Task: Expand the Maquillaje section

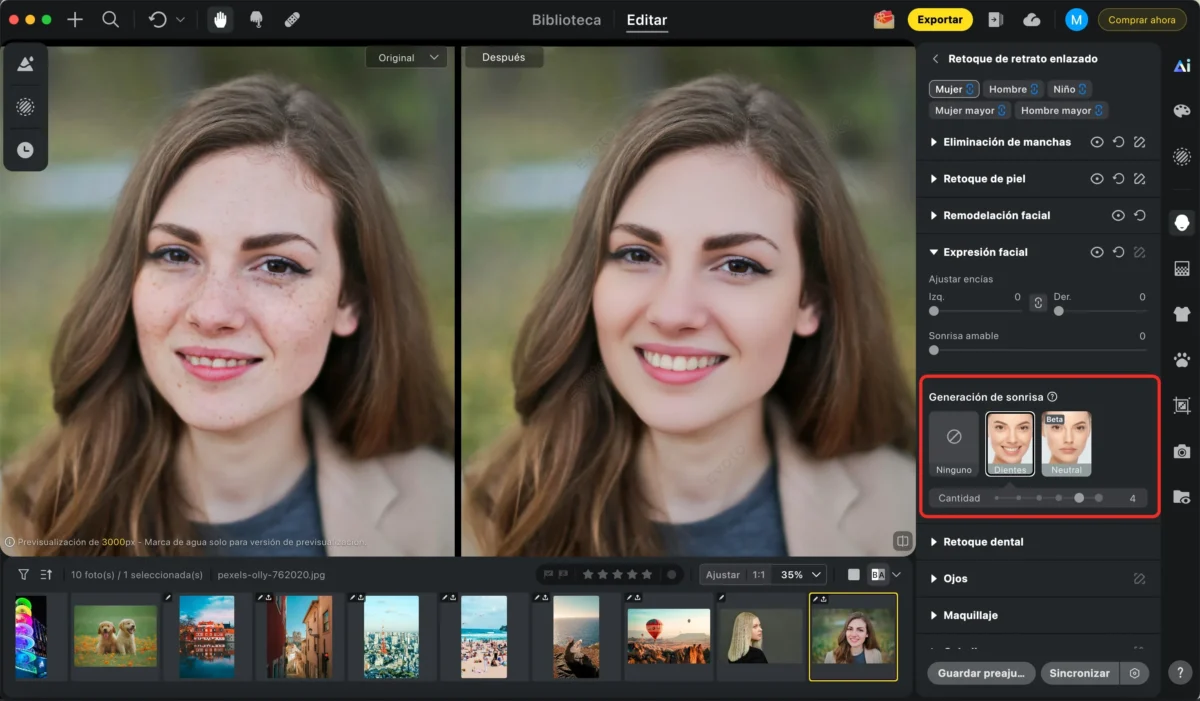Action: (x=970, y=615)
